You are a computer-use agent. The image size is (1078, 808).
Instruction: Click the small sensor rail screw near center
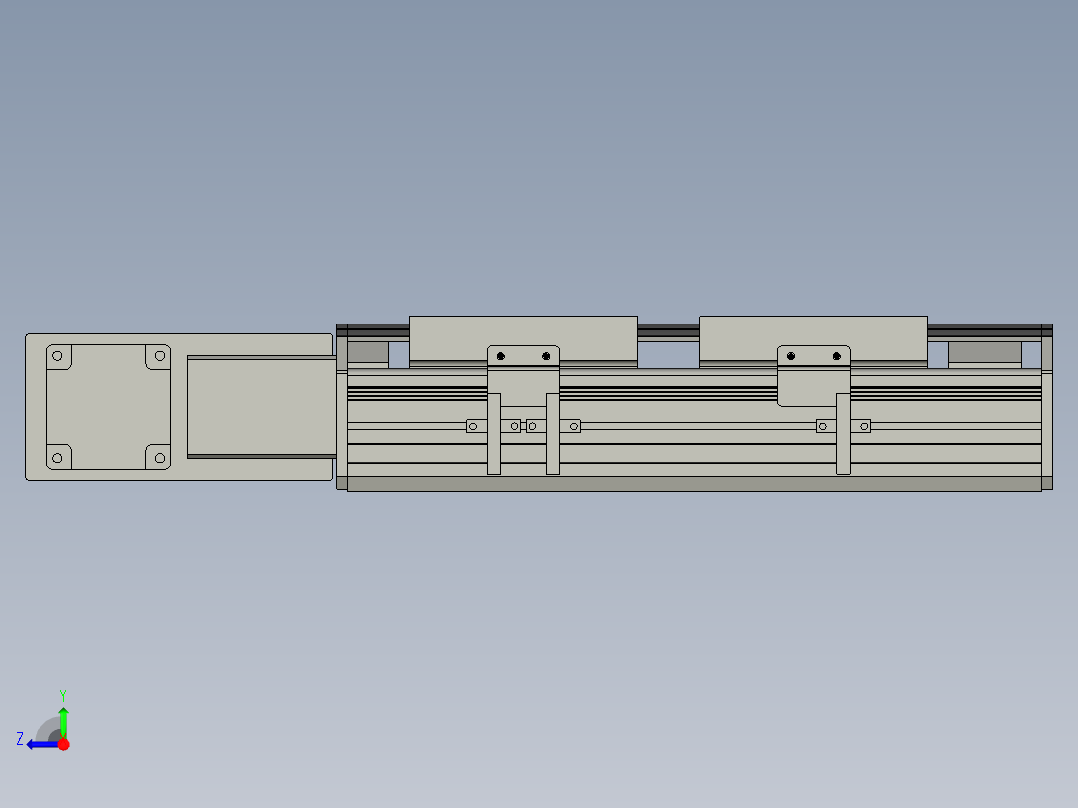point(531,425)
